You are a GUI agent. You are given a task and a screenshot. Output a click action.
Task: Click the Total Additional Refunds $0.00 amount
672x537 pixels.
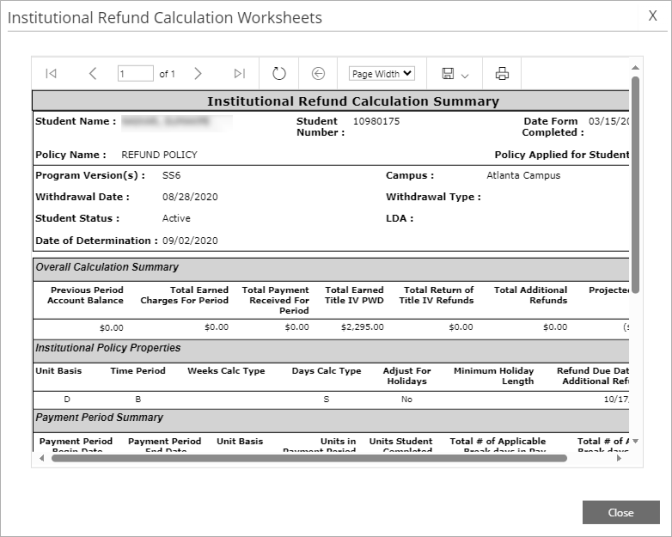(x=555, y=327)
